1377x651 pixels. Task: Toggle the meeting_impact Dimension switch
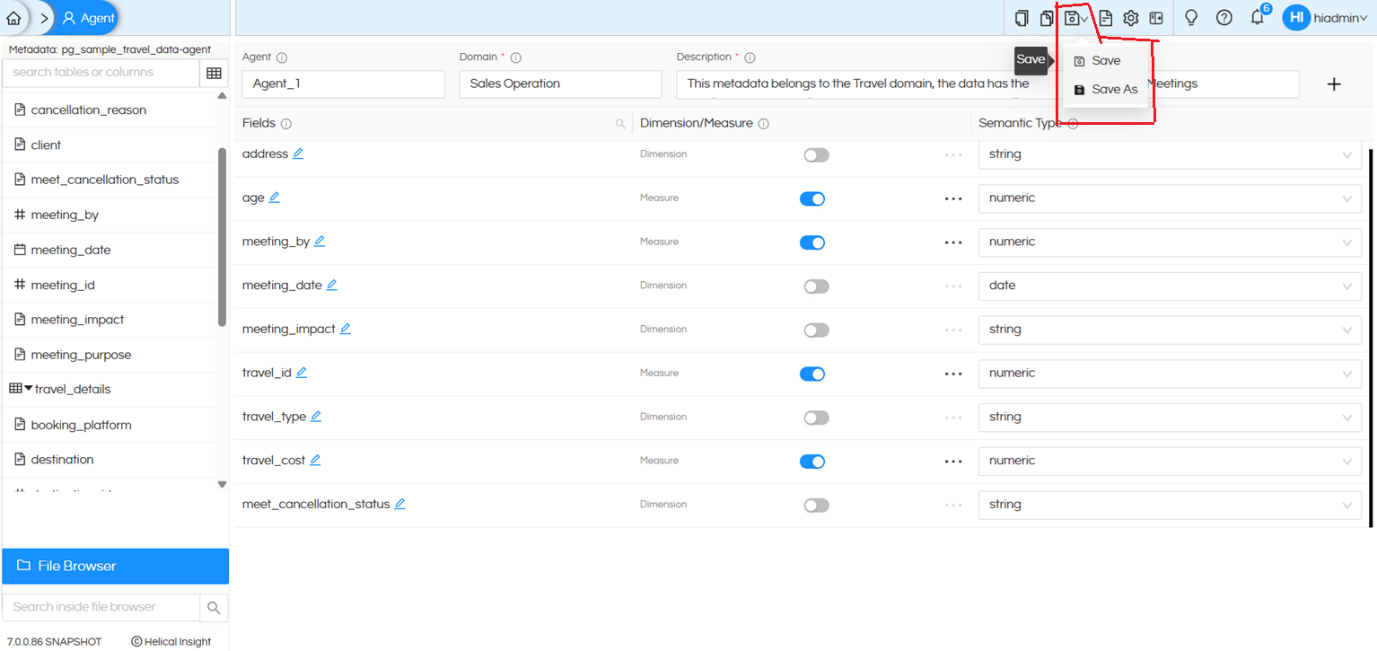click(x=816, y=331)
